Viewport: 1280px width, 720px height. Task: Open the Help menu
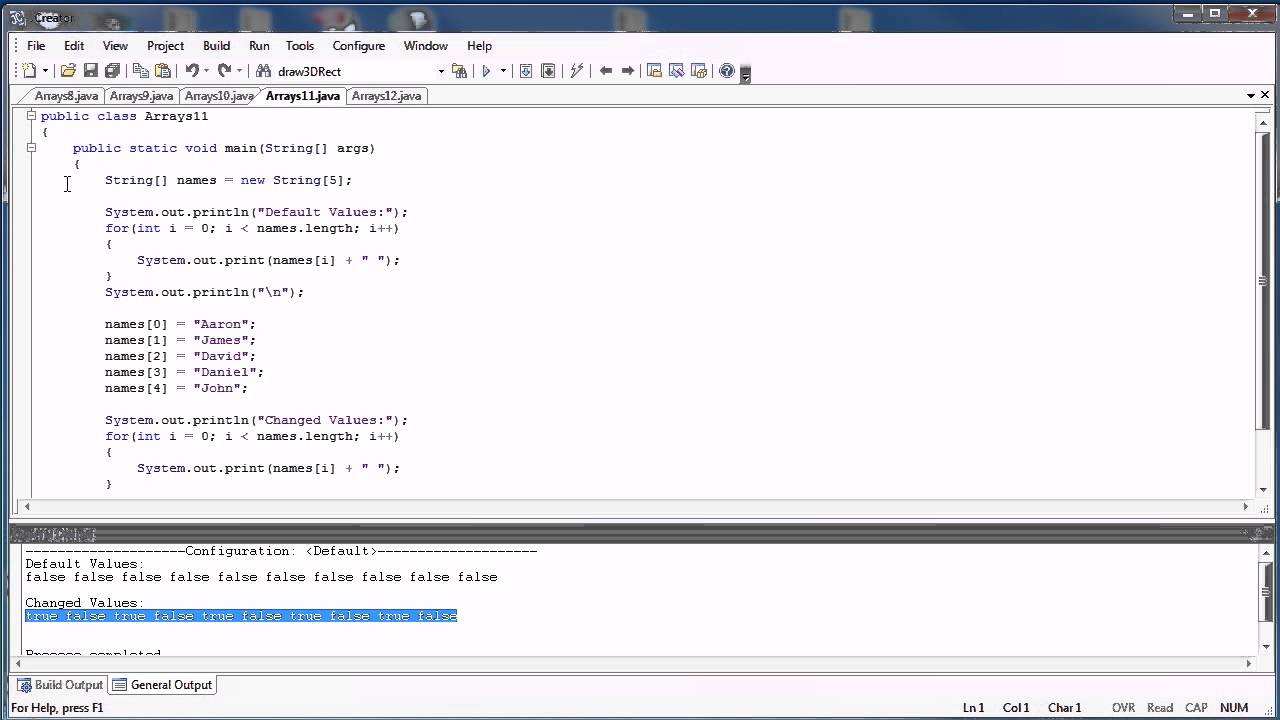(479, 45)
